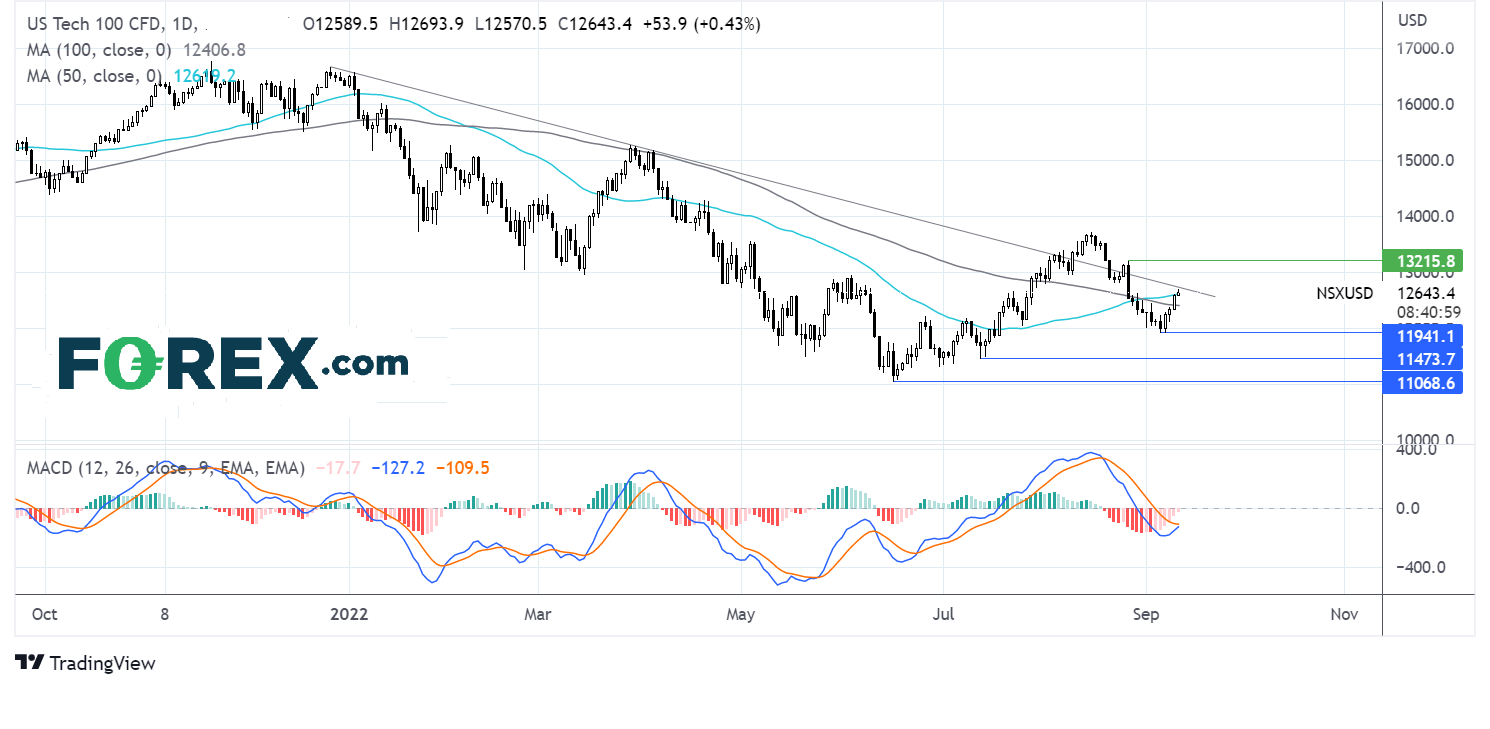
Task: Click the open price O12589.5 in header
Action: point(341,25)
